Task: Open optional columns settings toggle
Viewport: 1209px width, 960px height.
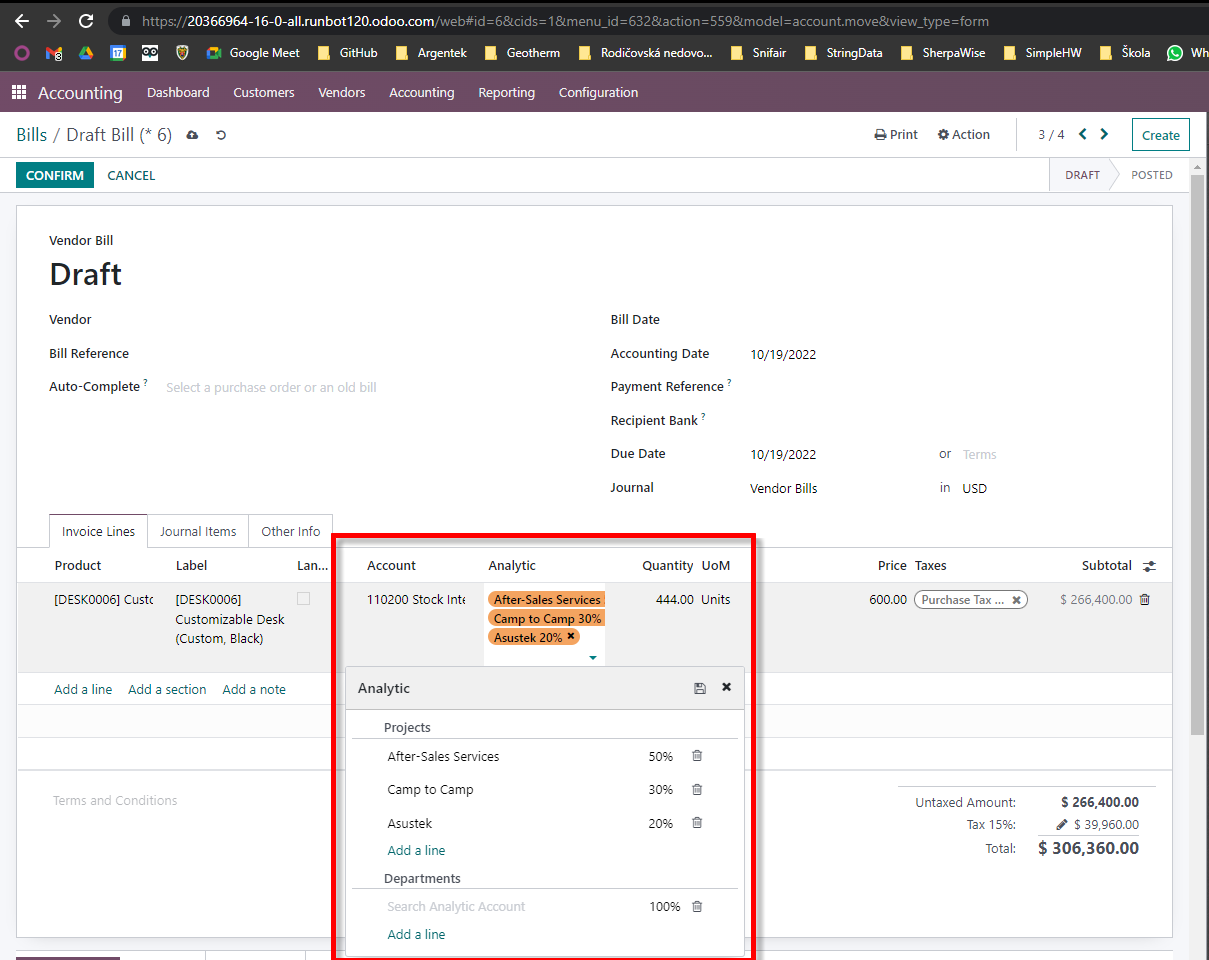Action: (1149, 566)
